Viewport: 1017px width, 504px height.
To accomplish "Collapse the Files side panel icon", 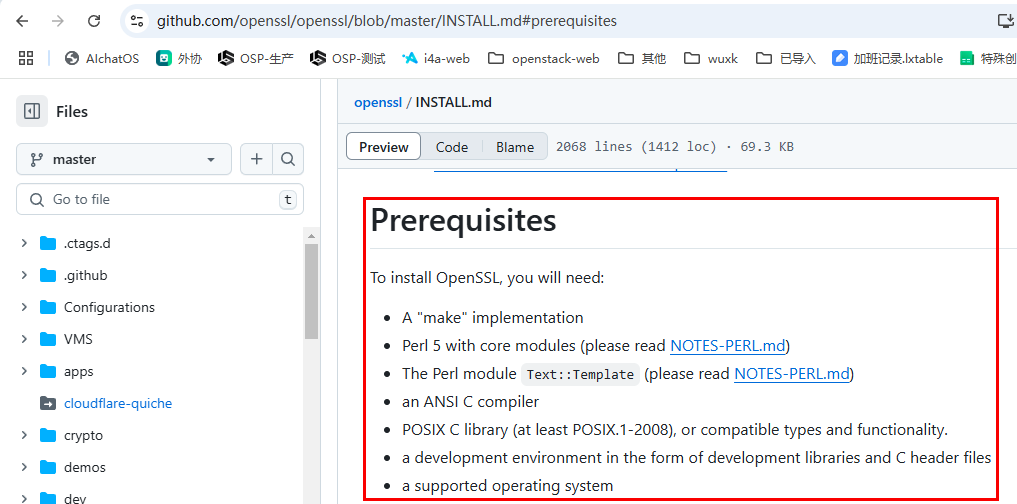I will 32,112.
